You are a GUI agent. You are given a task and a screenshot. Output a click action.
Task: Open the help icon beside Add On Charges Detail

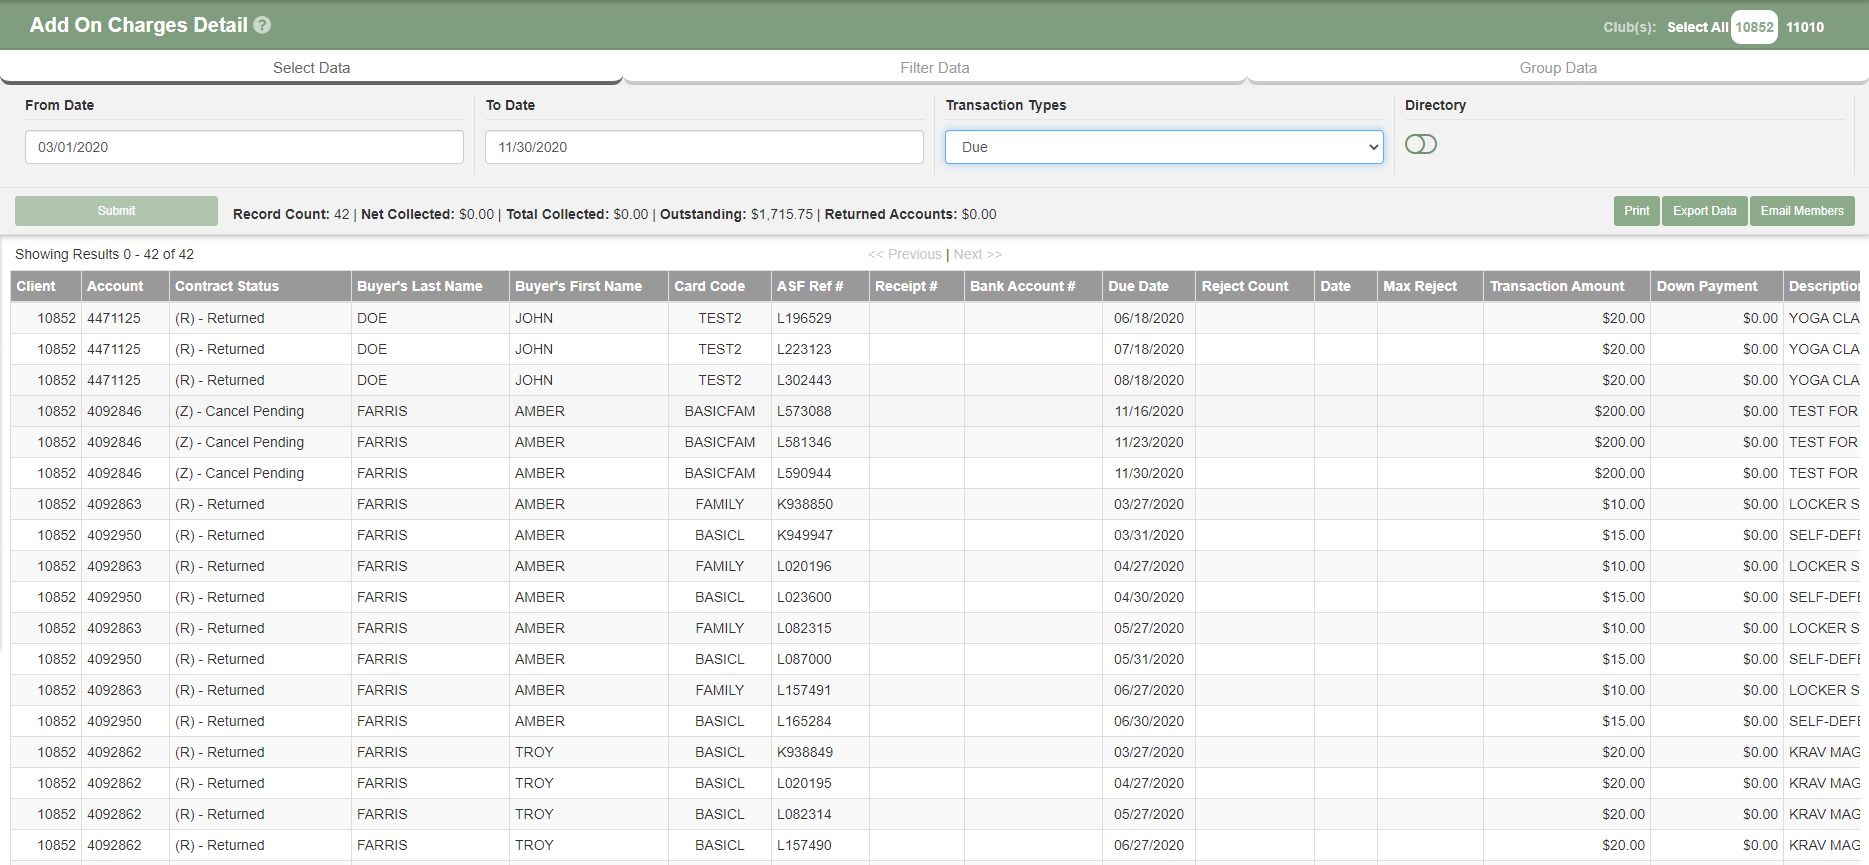tap(262, 25)
